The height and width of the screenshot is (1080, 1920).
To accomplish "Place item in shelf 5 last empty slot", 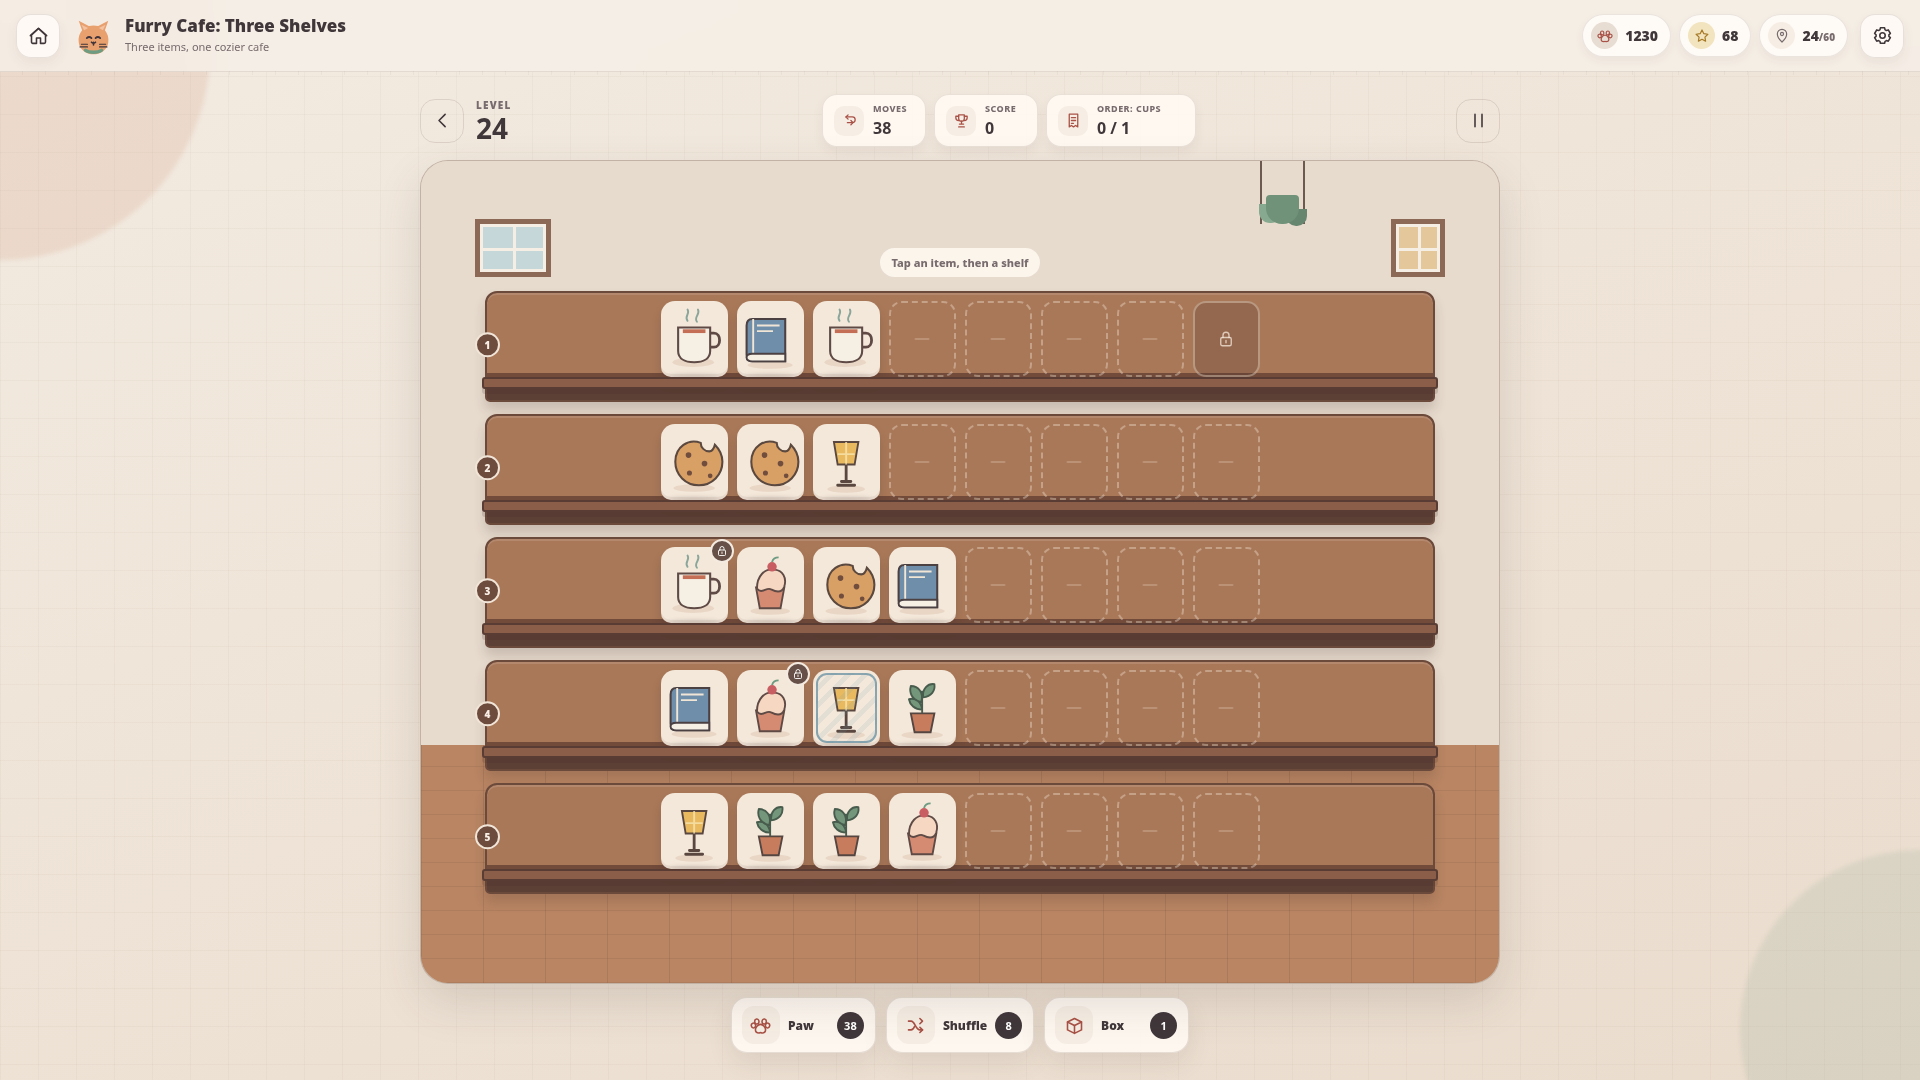I will click(x=1226, y=831).
